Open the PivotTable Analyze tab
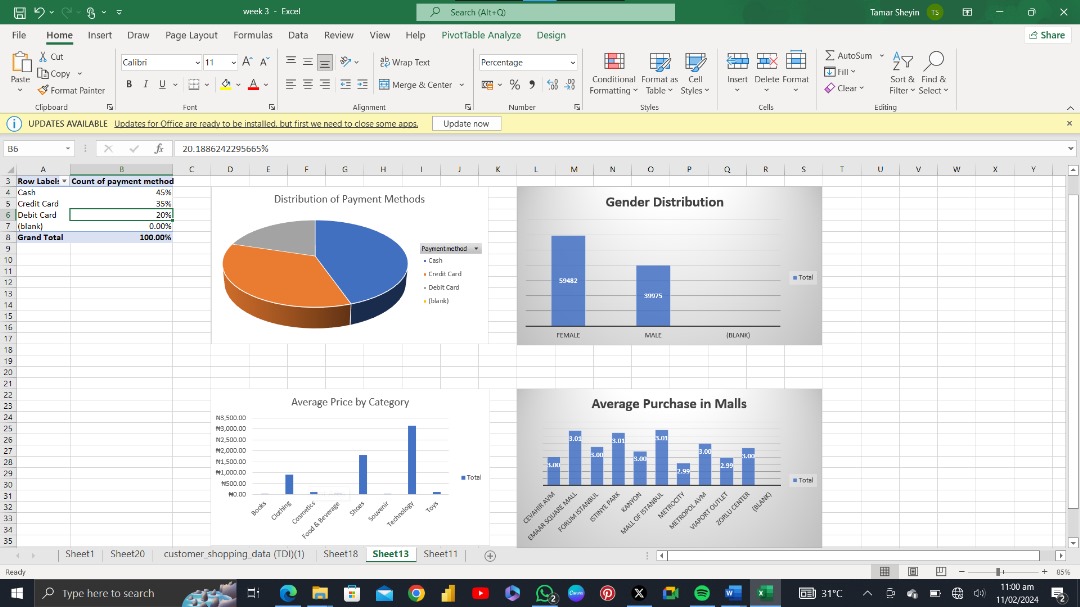1080x607 pixels. 481,35
